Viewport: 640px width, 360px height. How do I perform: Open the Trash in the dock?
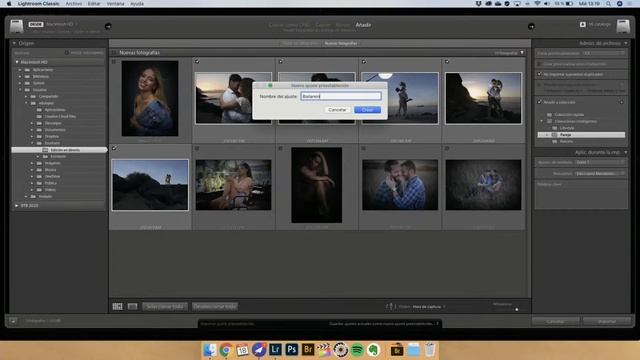pyautogui.click(x=429, y=350)
